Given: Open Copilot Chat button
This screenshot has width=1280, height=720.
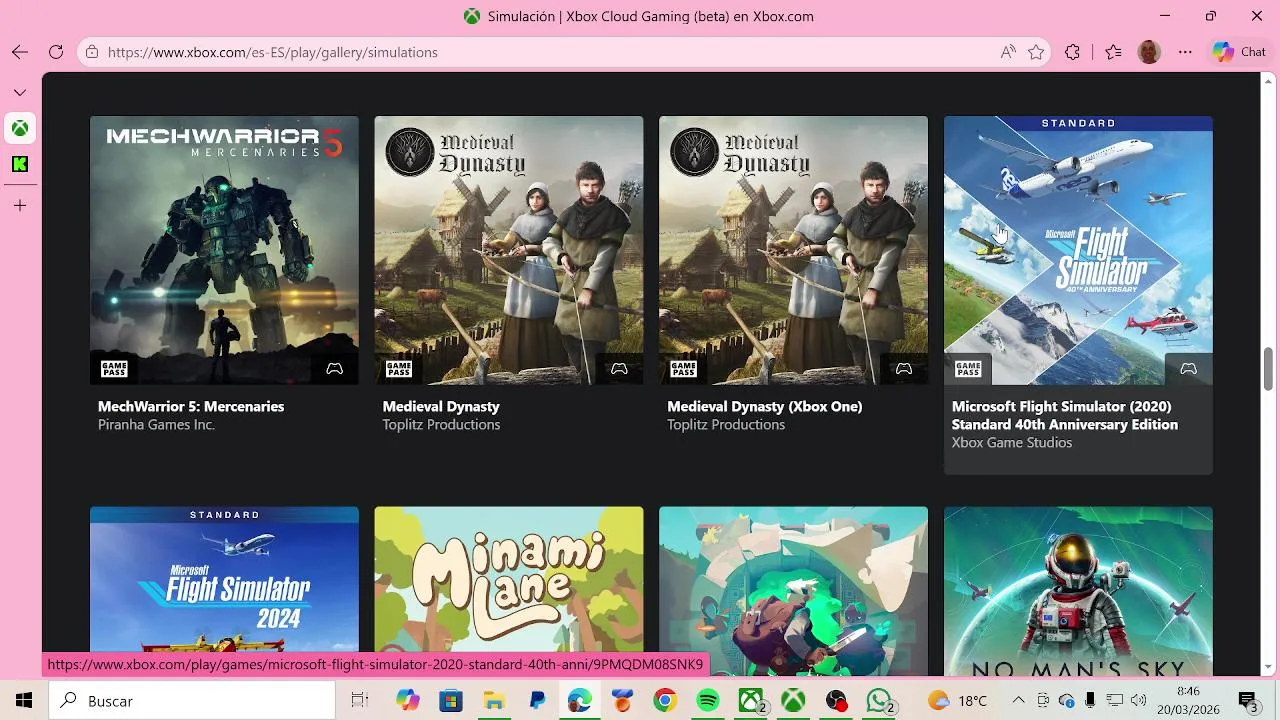Looking at the screenshot, I should (1239, 52).
